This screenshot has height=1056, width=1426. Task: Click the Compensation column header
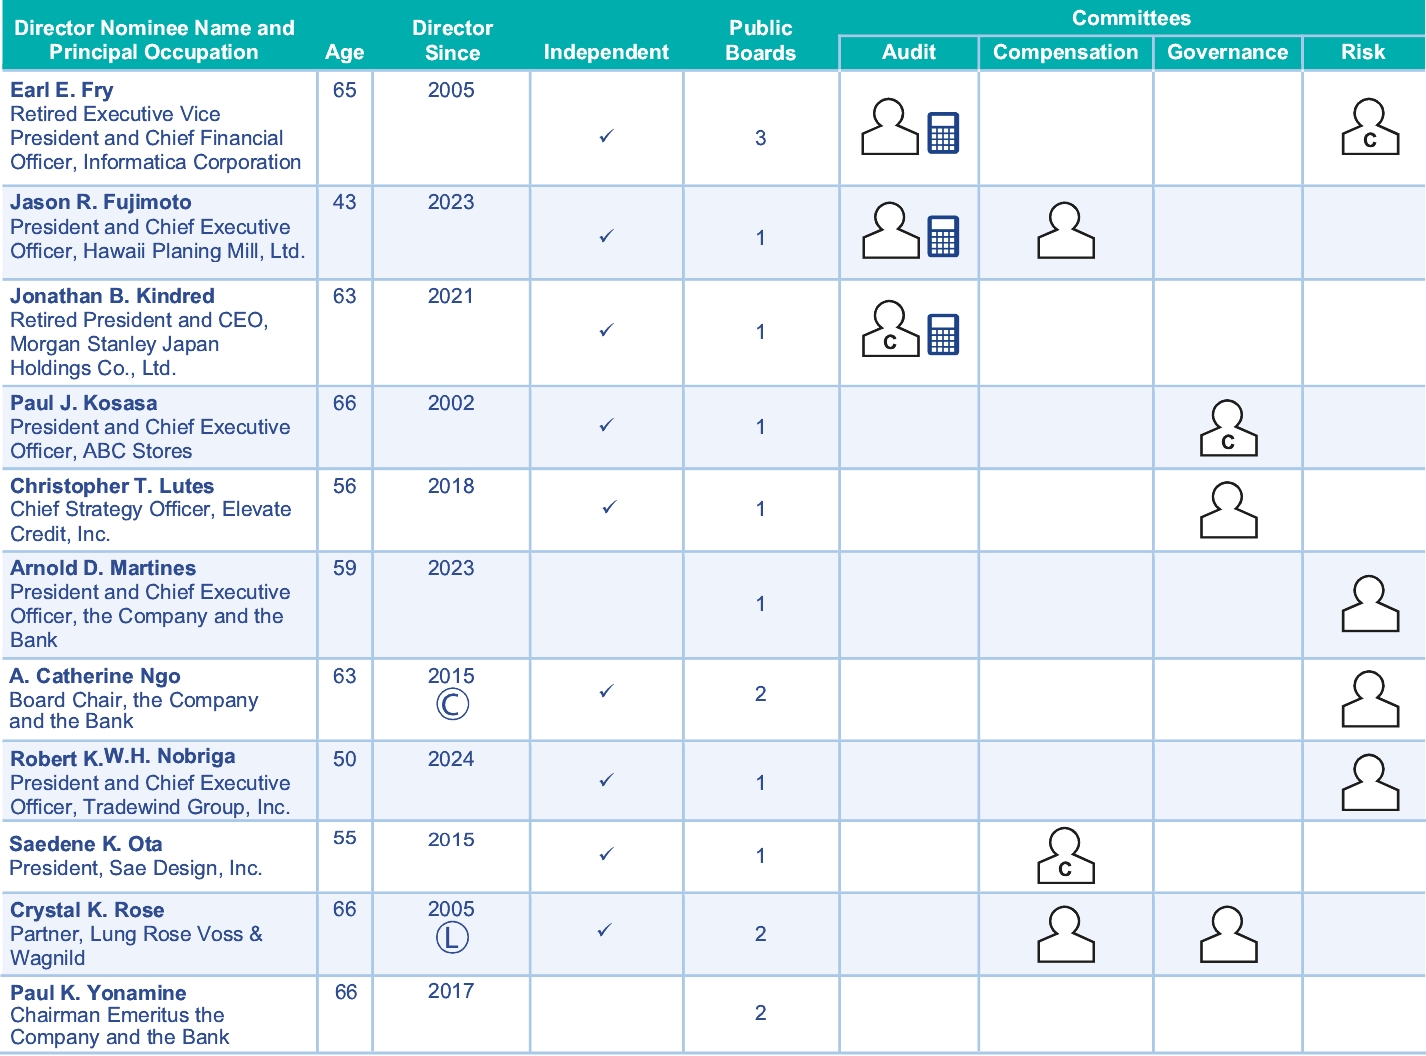[x=1065, y=53]
